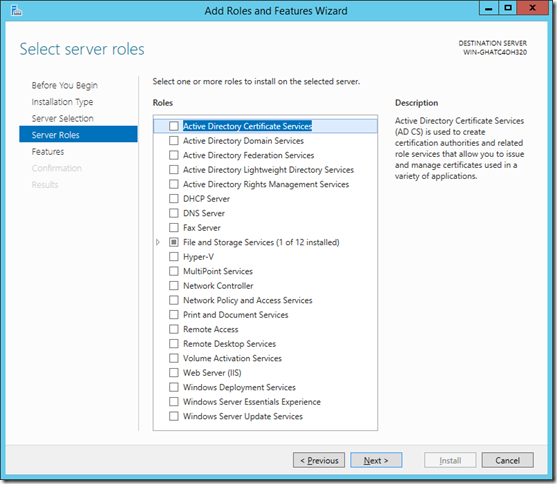Check Windows Server Essentials Experience checkbox
The image size is (557, 484).
(x=174, y=402)
